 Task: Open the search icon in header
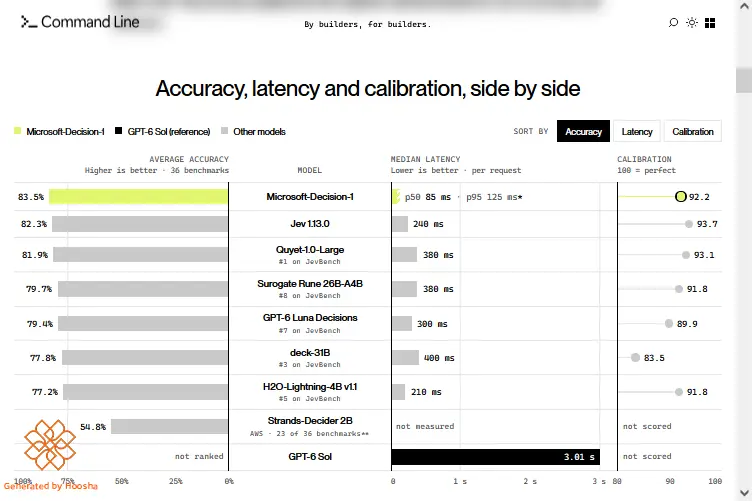point(673,23)
